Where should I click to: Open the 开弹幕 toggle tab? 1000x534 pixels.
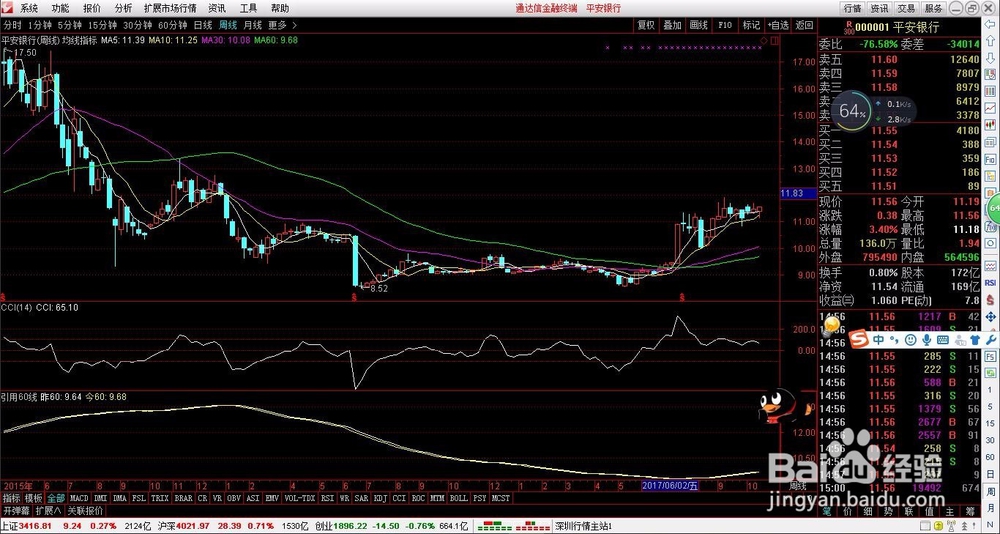[17, 510]
